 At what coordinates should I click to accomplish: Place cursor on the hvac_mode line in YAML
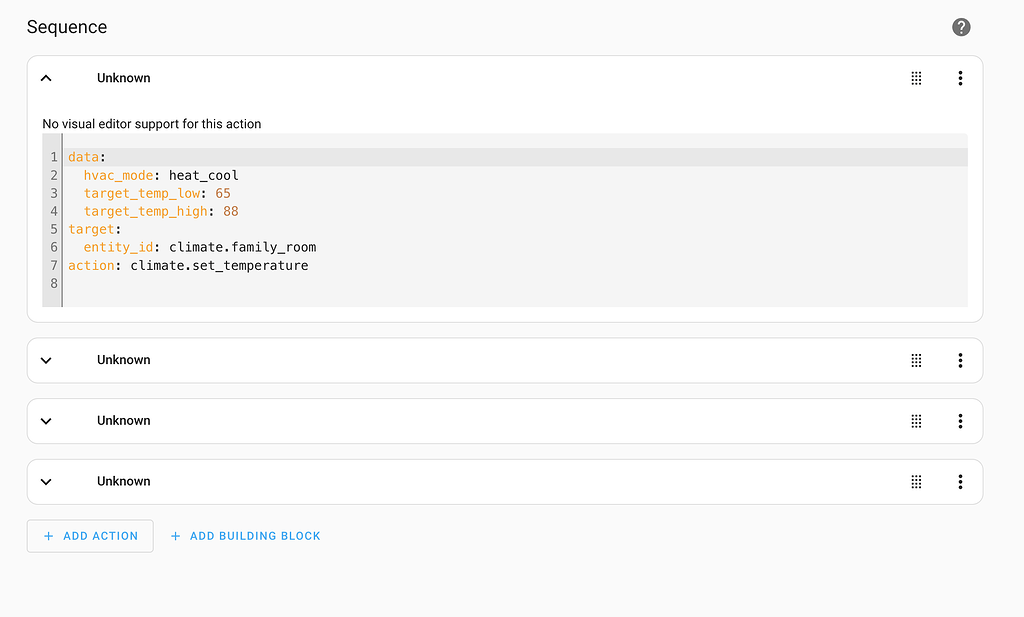160,175
